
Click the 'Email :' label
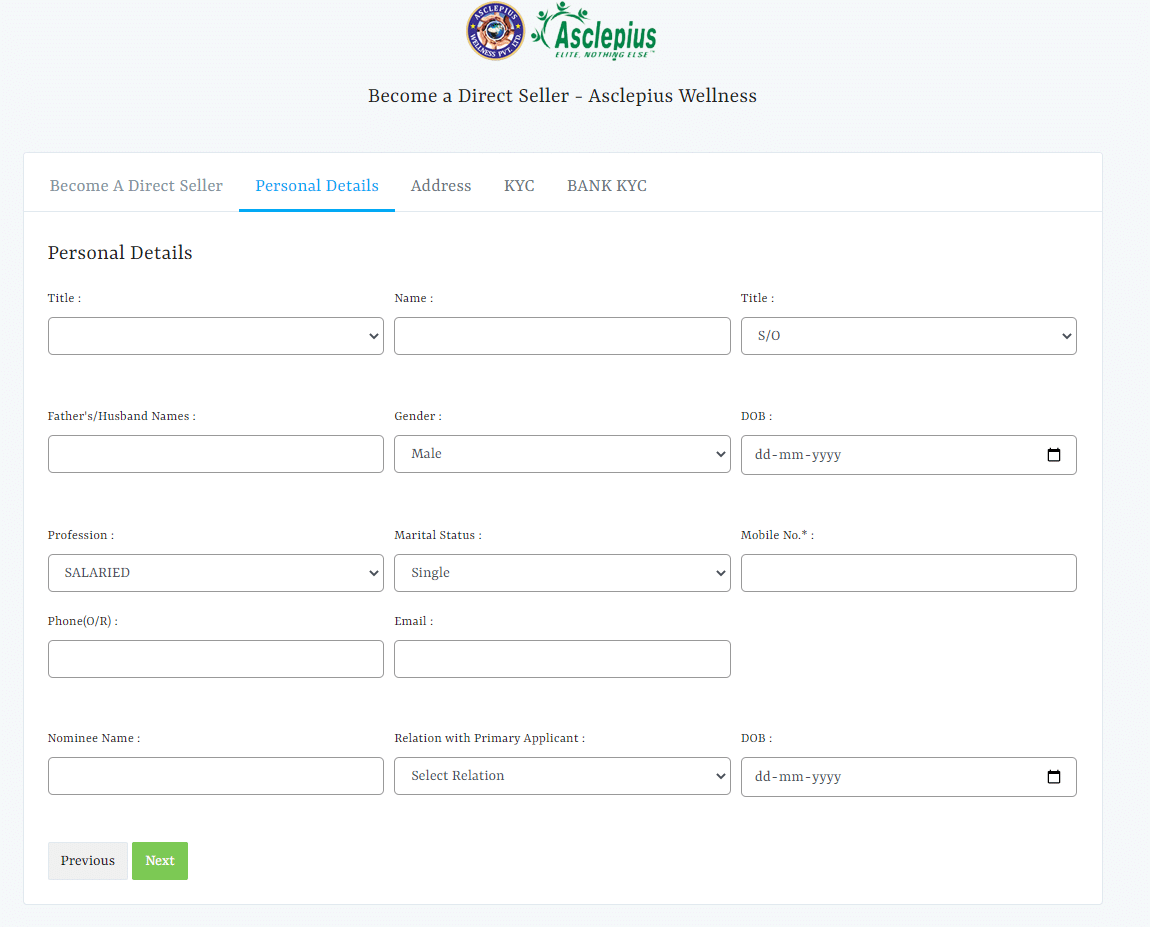pyautogui.click(x=414, y=621)
